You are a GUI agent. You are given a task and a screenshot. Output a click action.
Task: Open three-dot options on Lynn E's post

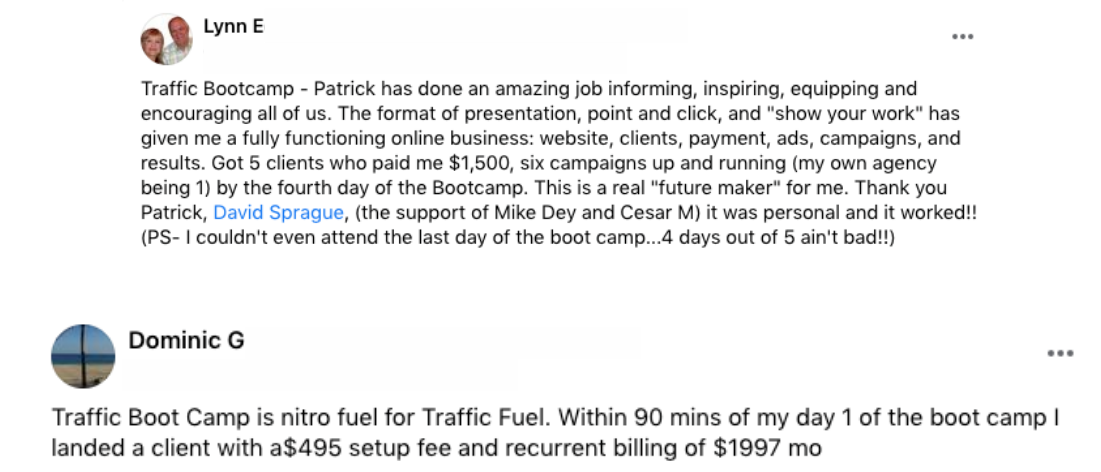(962, 37)
